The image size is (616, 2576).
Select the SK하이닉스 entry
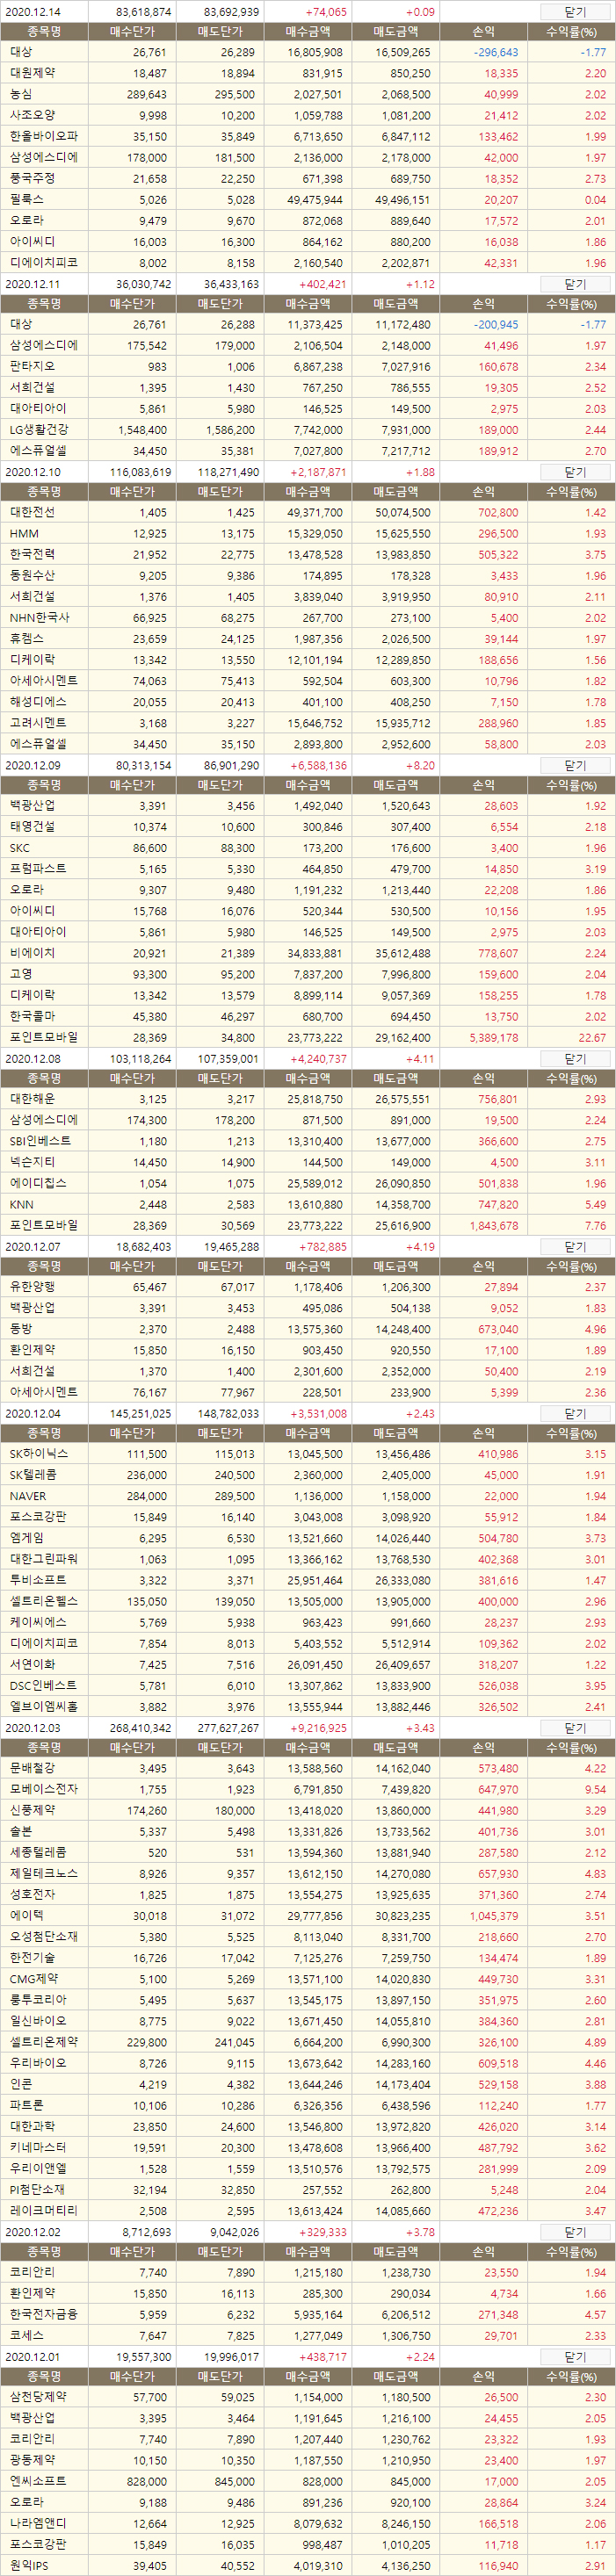39,1454
